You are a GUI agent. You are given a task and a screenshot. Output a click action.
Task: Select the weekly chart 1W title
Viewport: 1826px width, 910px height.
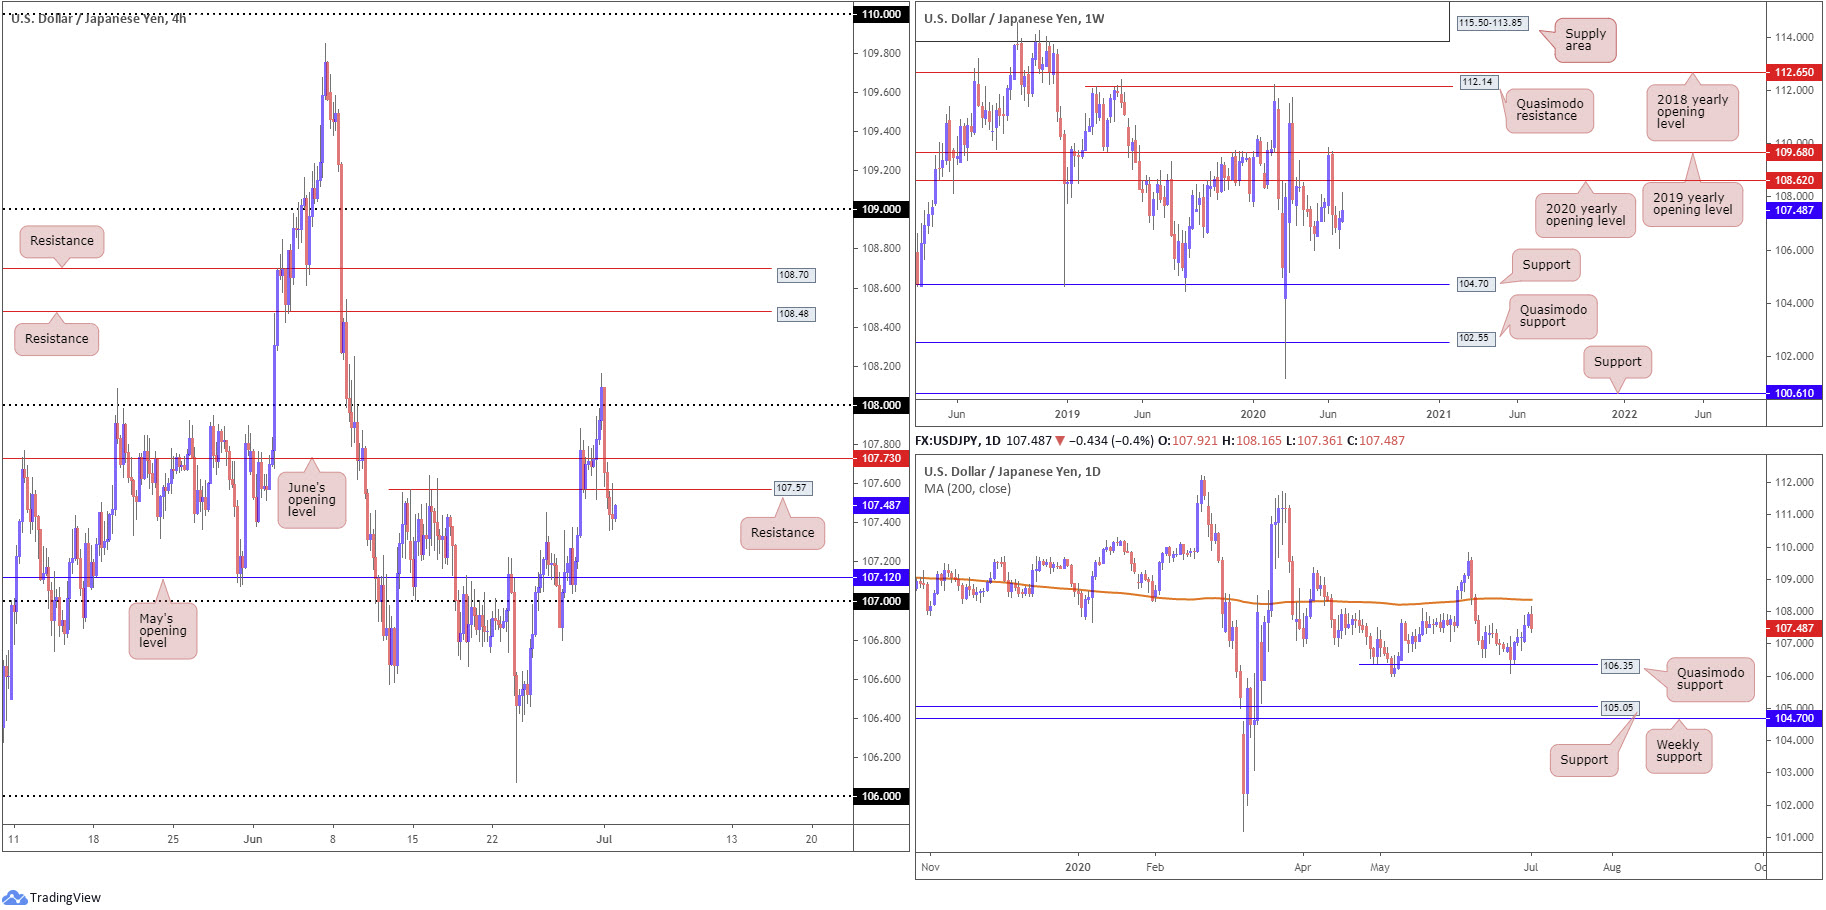tap(1014, 19)
